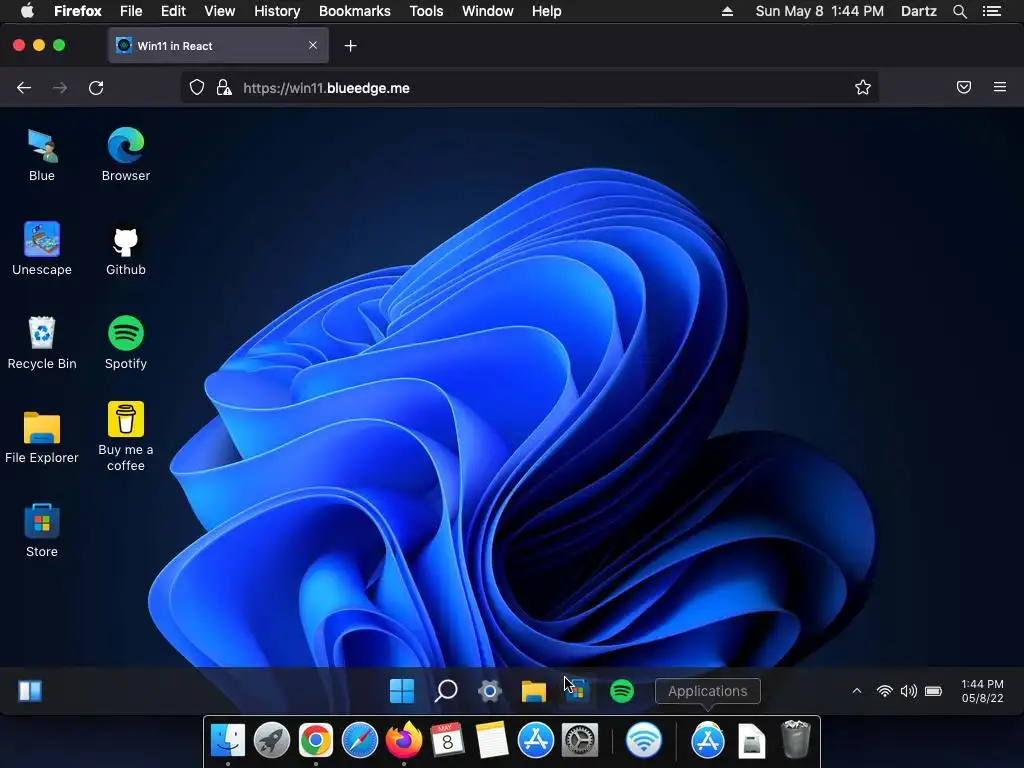
Task: Open the taskbar clock and date
Action: 982,691
